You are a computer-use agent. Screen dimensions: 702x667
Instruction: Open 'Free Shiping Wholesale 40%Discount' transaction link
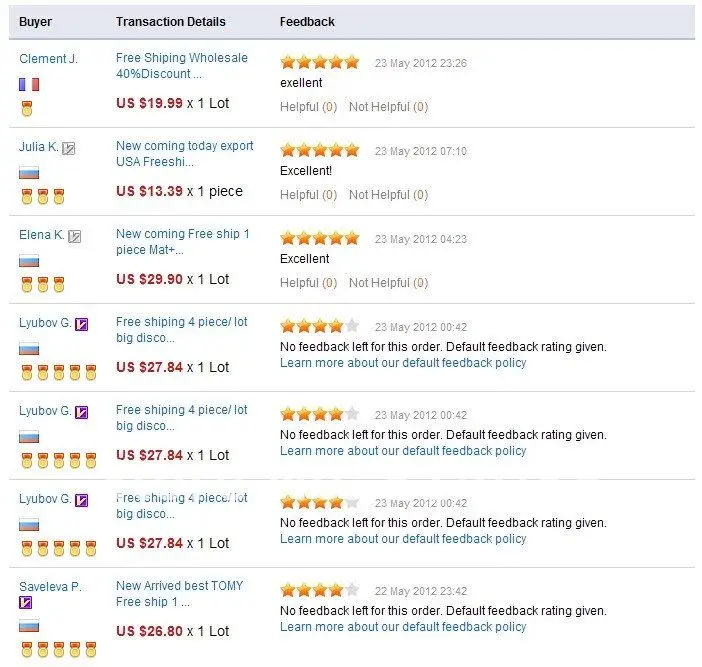coord(181,66)
